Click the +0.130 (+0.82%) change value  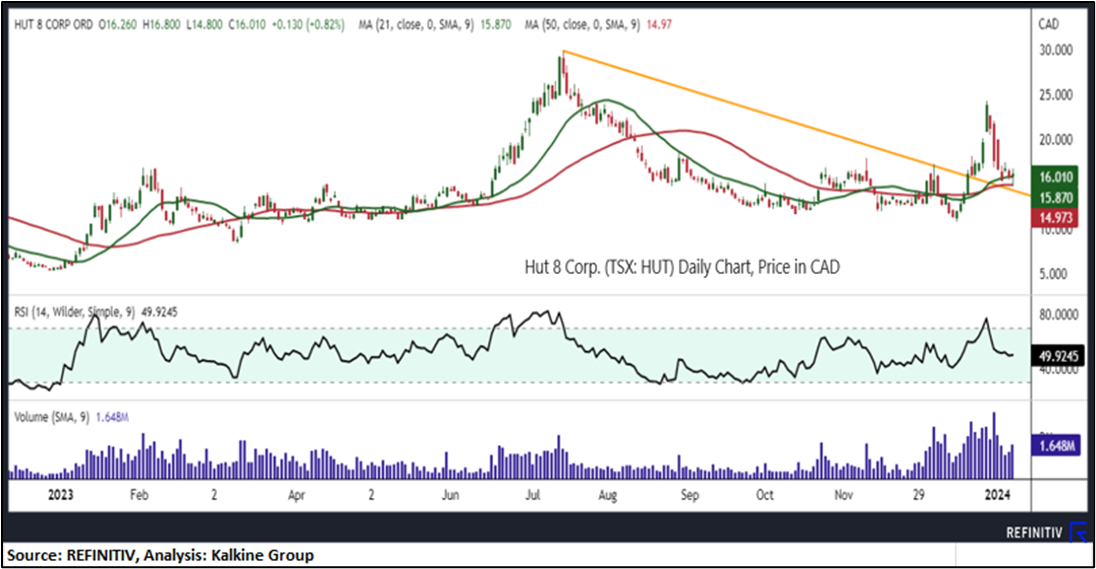[308, 24]
